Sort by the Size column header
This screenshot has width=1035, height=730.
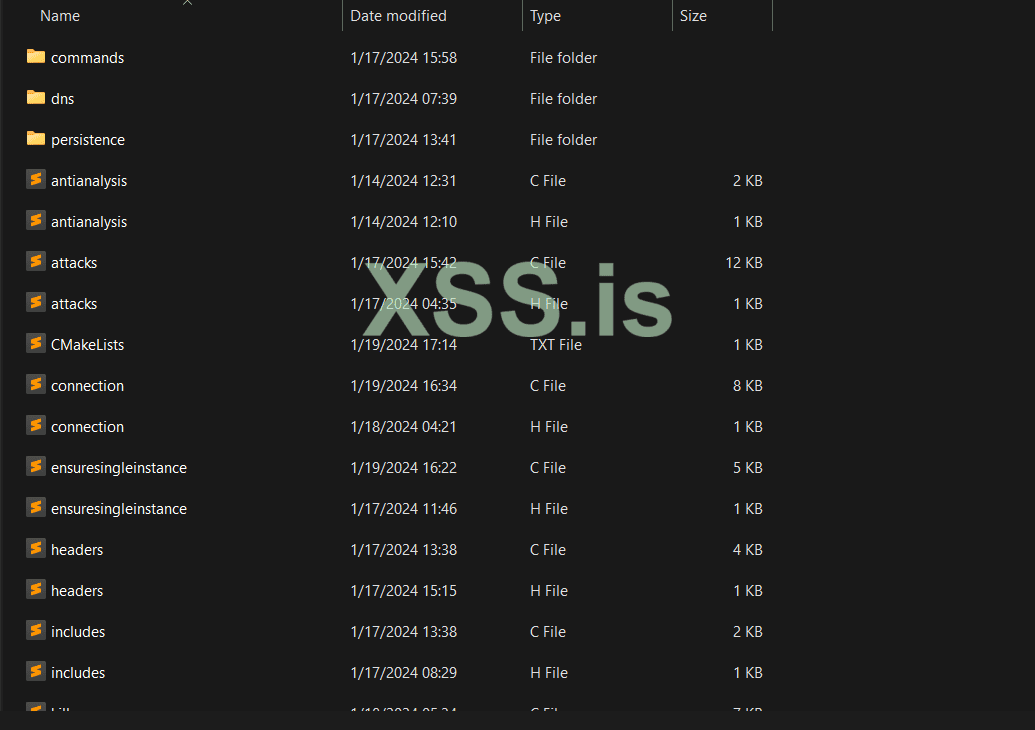[x=693, y=16]
